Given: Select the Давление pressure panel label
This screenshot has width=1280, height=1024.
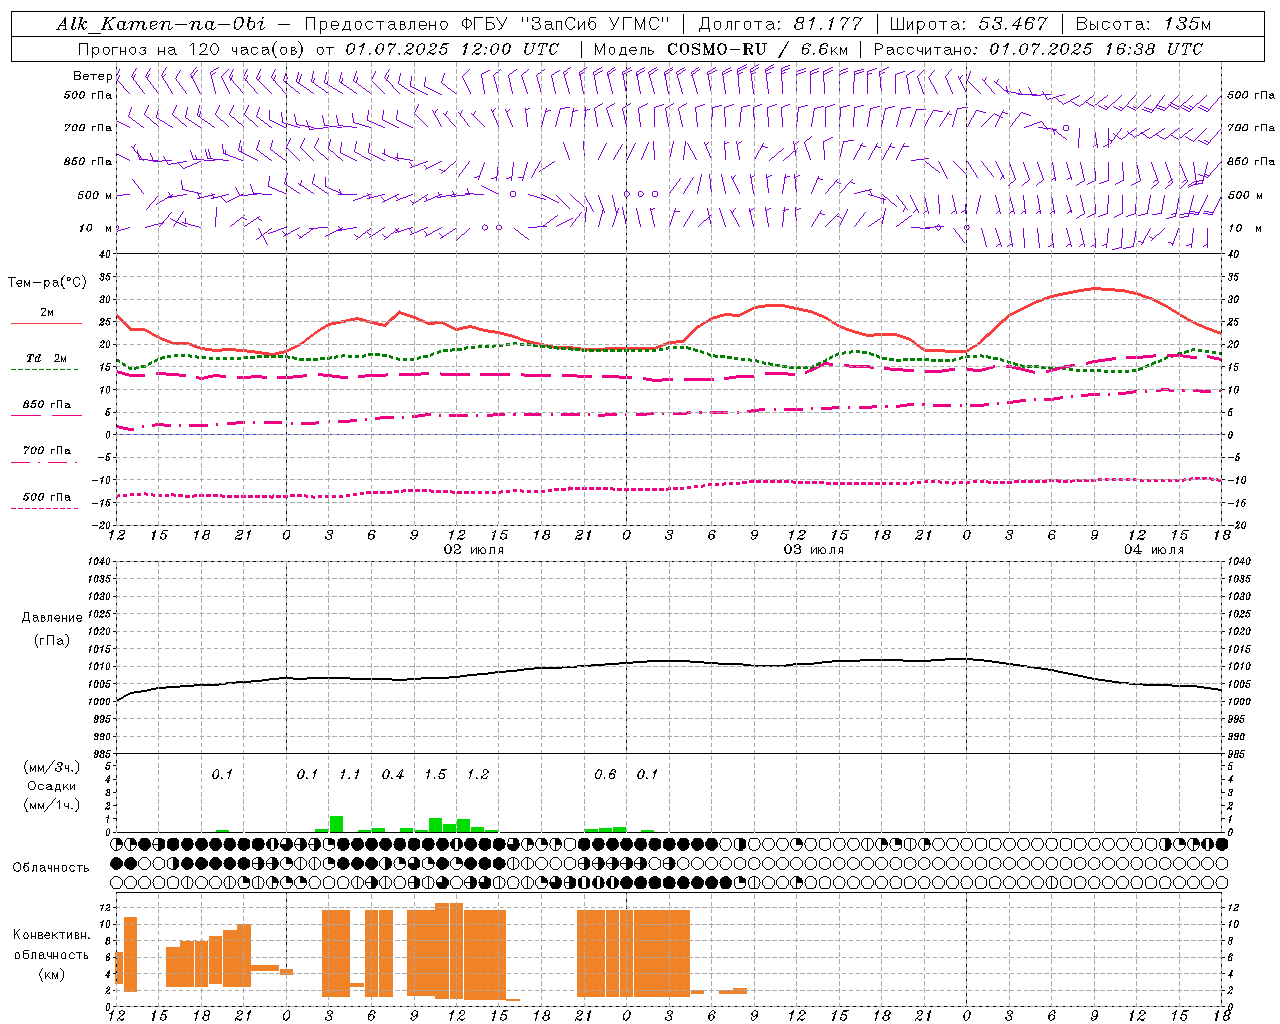Looking at the screenshot, I should 51,618.
